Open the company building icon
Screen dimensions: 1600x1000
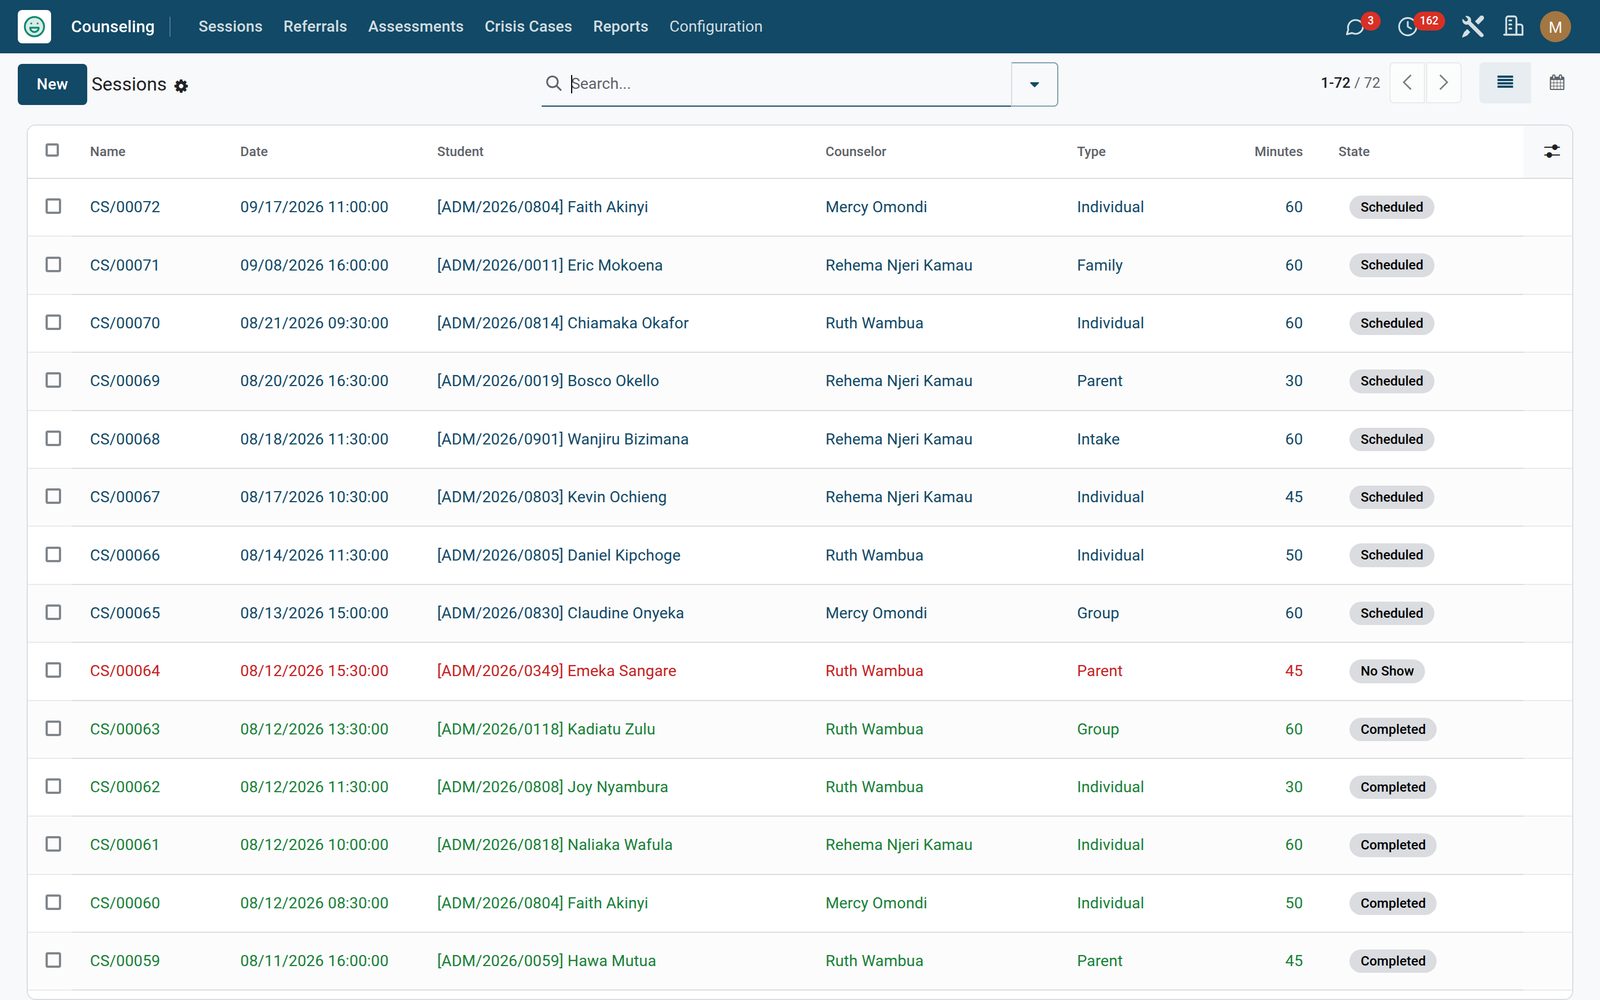1513,27
